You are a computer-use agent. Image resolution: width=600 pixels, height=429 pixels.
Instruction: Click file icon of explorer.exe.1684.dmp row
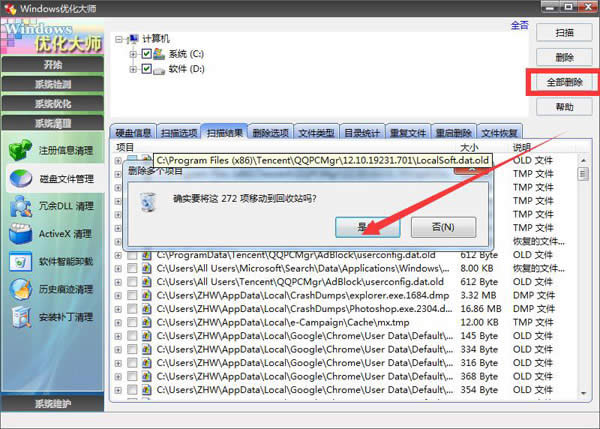pos(146,295)
